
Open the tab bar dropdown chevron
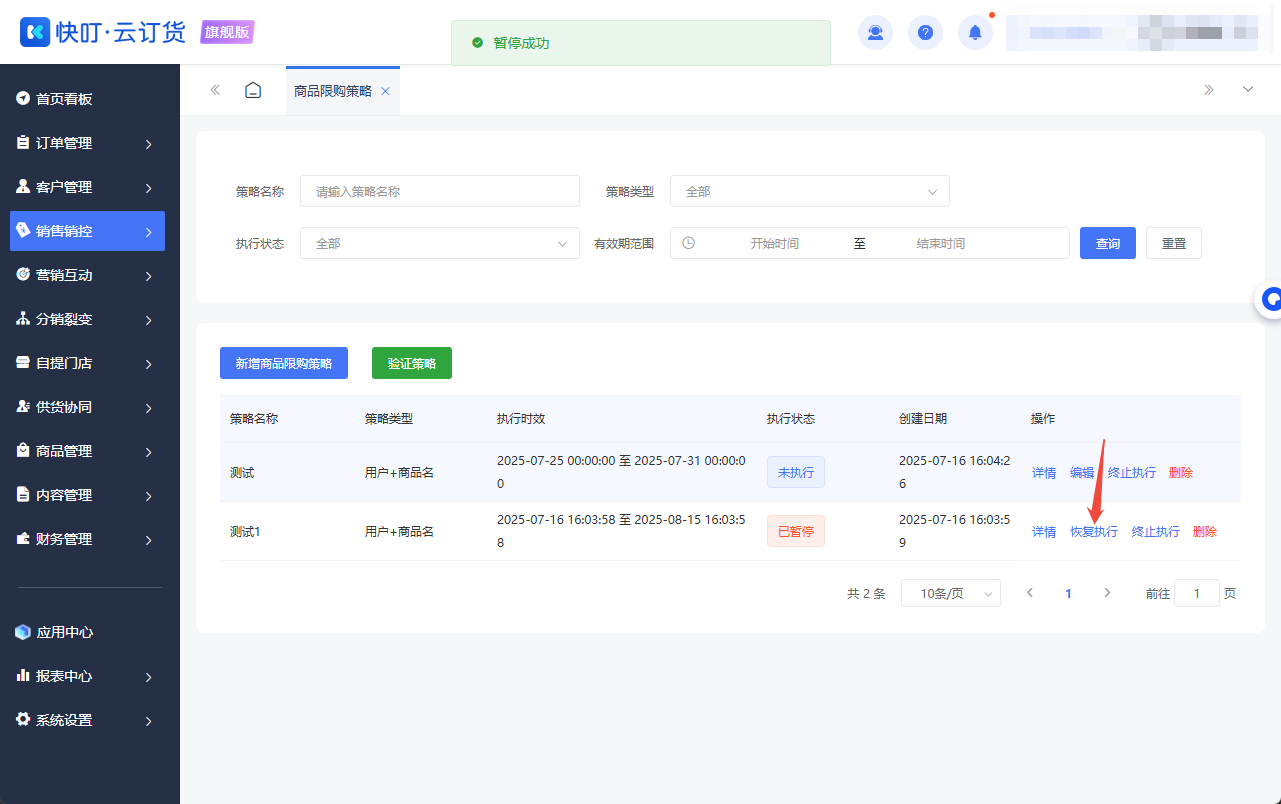point(1248,90)
